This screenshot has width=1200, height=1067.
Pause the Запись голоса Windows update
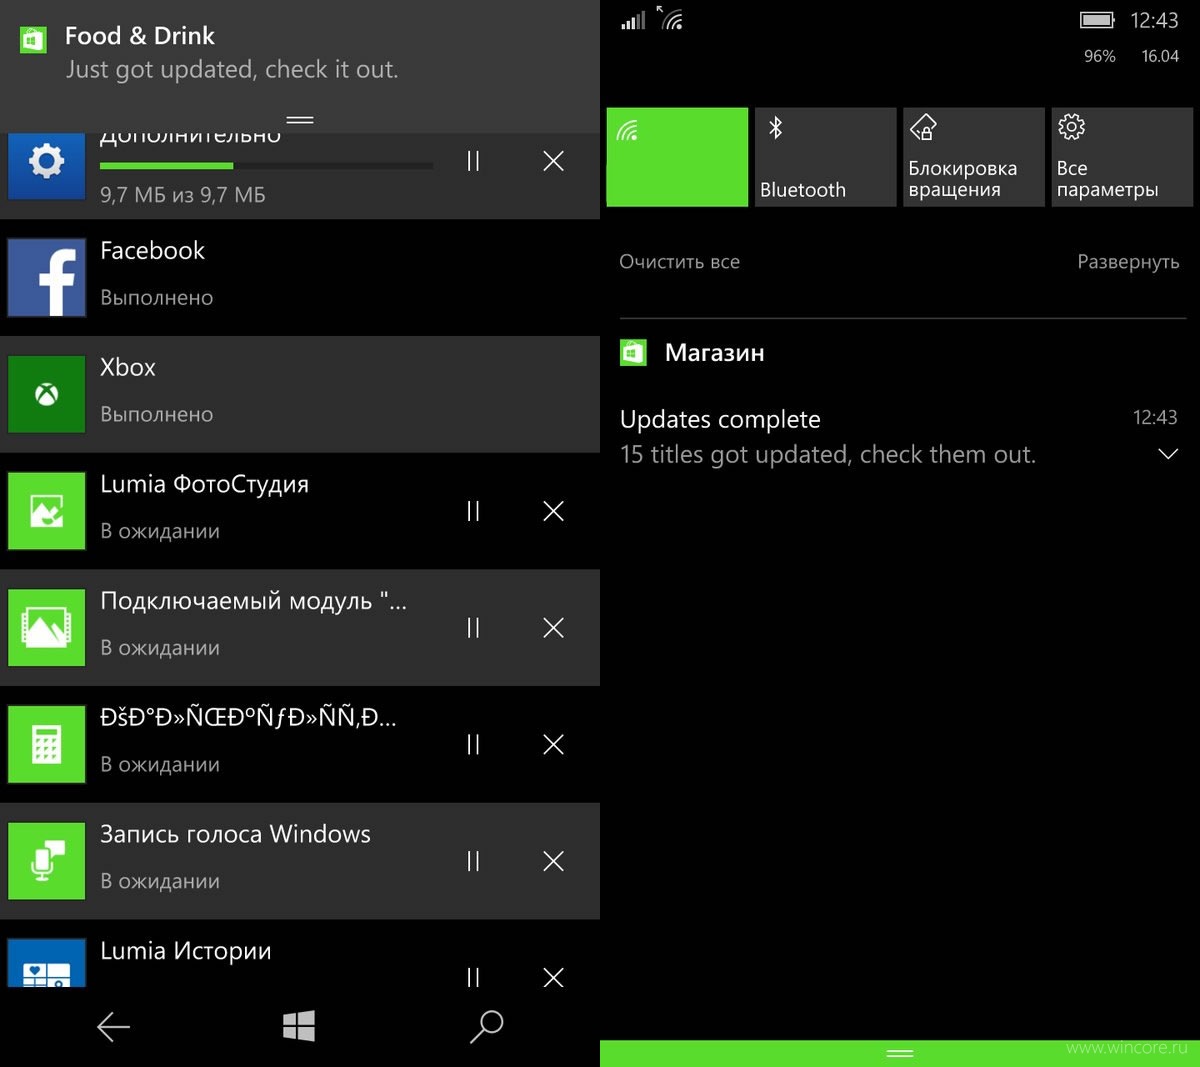tap(473, 861)
